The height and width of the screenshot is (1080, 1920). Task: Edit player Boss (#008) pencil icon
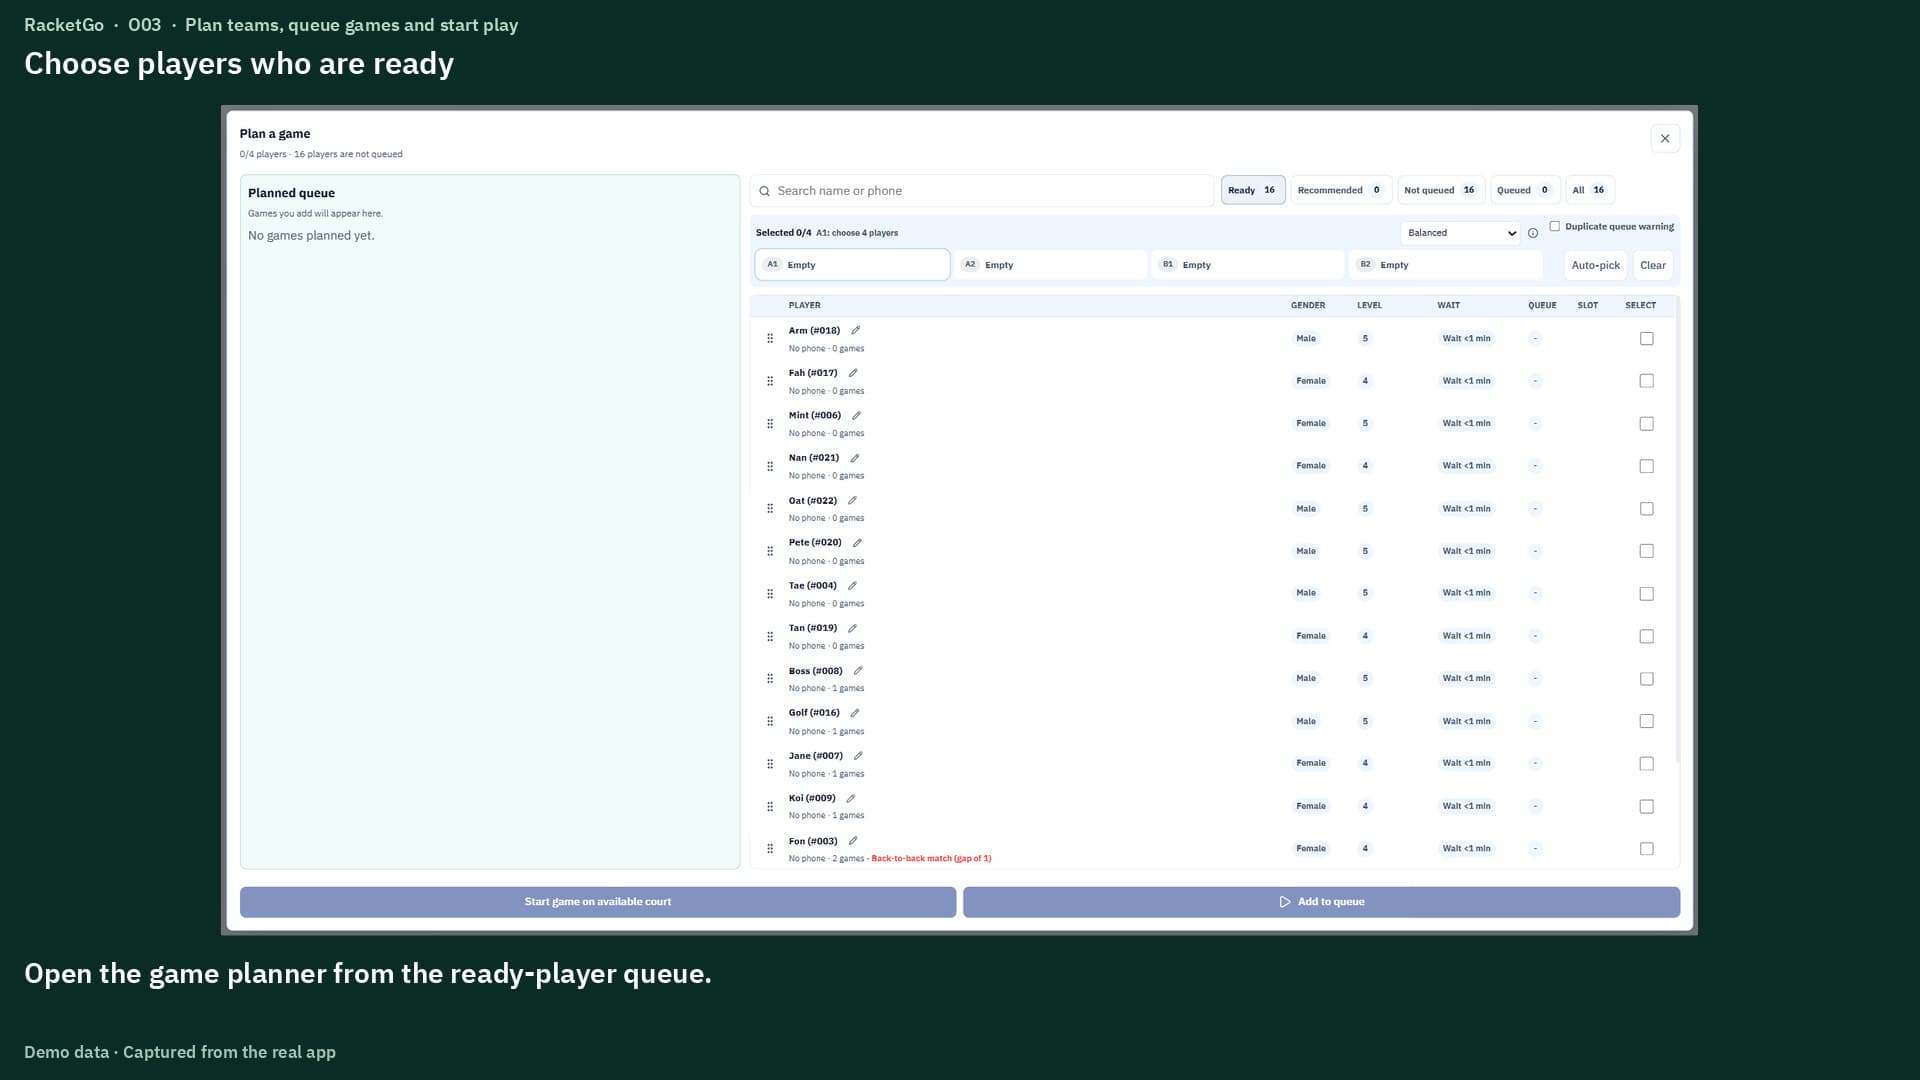[858, 671]
